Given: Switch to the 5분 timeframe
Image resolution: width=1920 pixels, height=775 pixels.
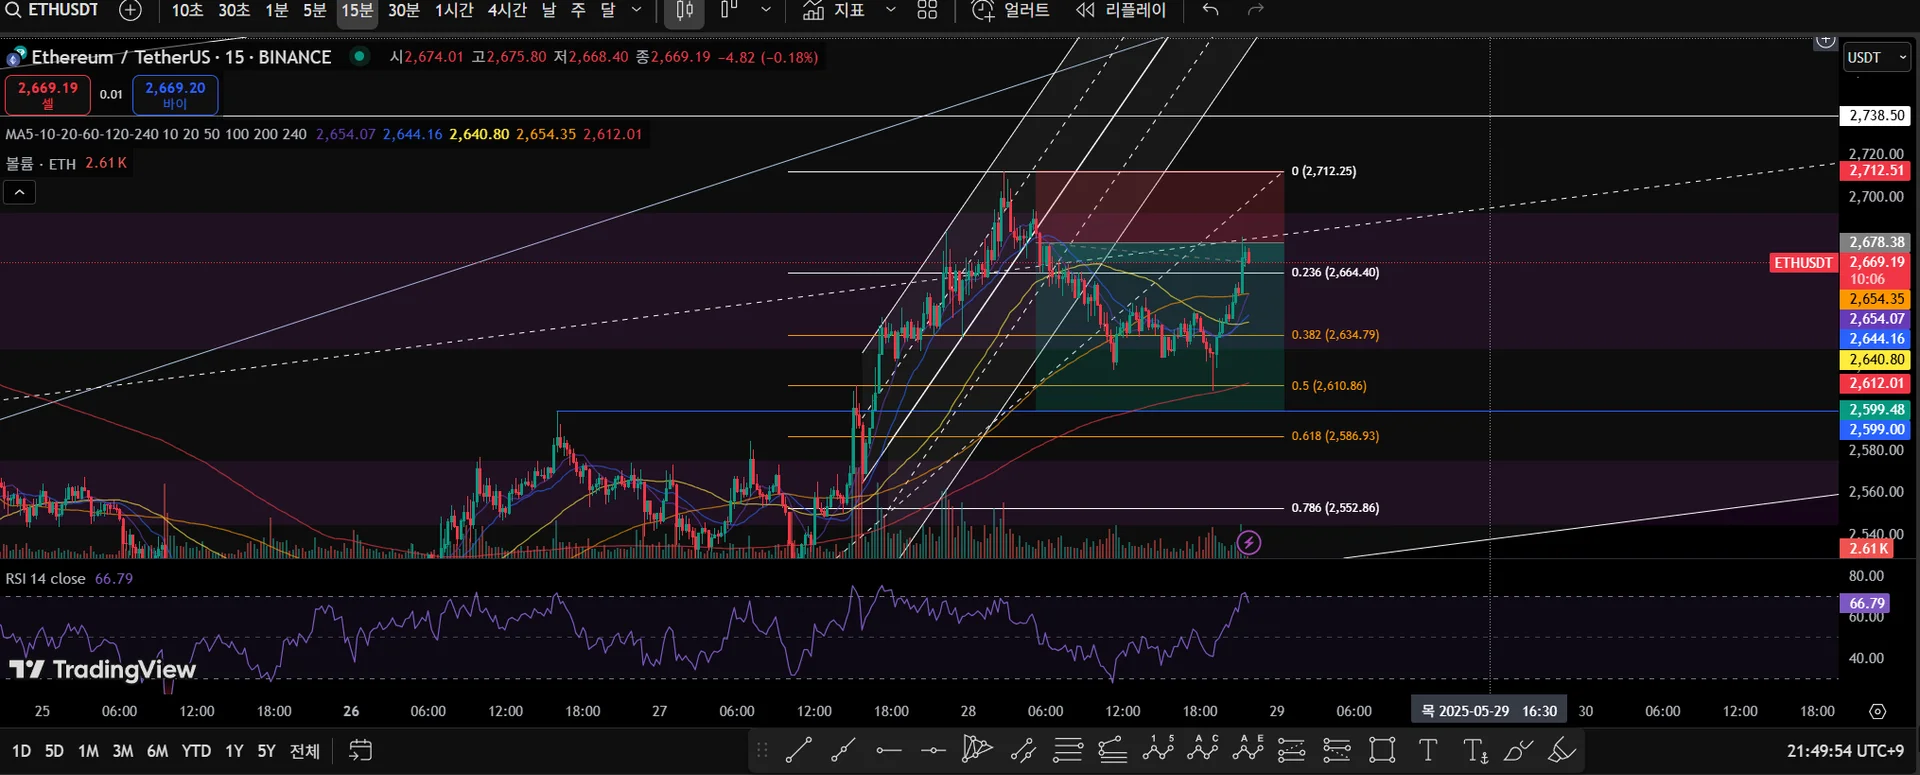Looking at the screenshot, I should pyautogui.click(x=314, y=10).
